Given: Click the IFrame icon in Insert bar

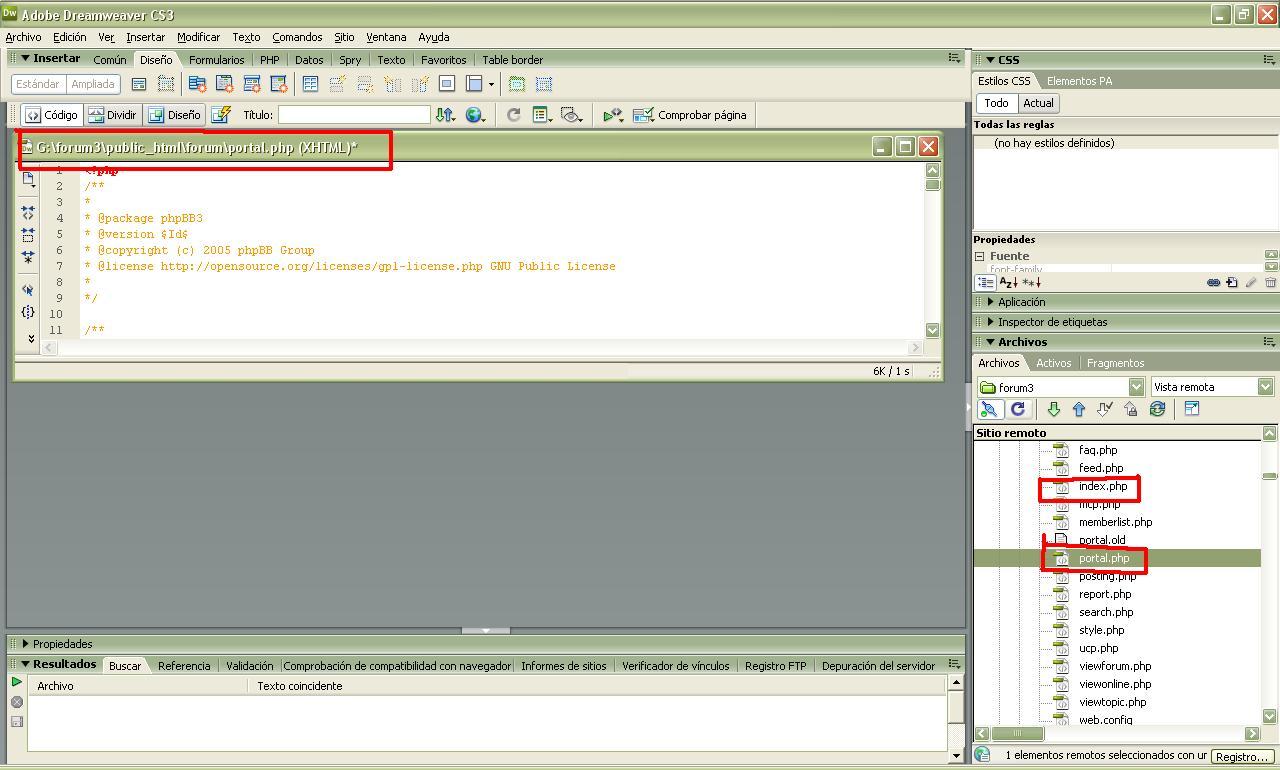Looking at the screenshot, I should tap(447, 84).
